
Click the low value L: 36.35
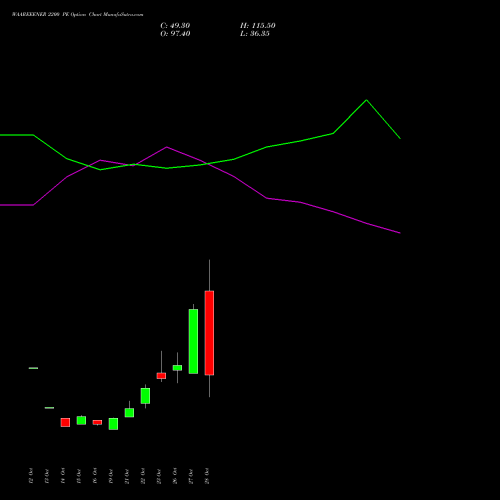[x=255, y=34]
